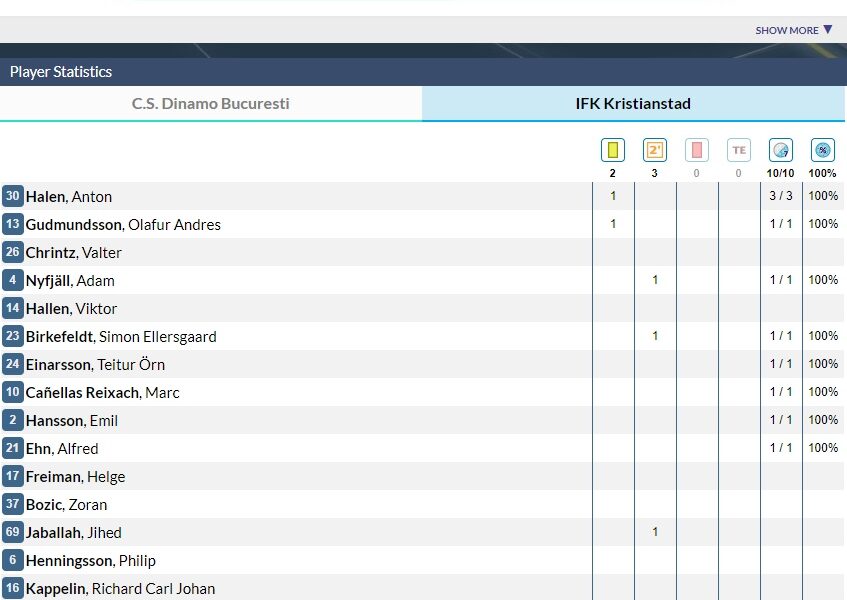This screenshot has width=847, height=600.
Task: Click Birkefeldt's 1 / 1 goals cell
Action: pyautogui.click(x=781, y=336)
